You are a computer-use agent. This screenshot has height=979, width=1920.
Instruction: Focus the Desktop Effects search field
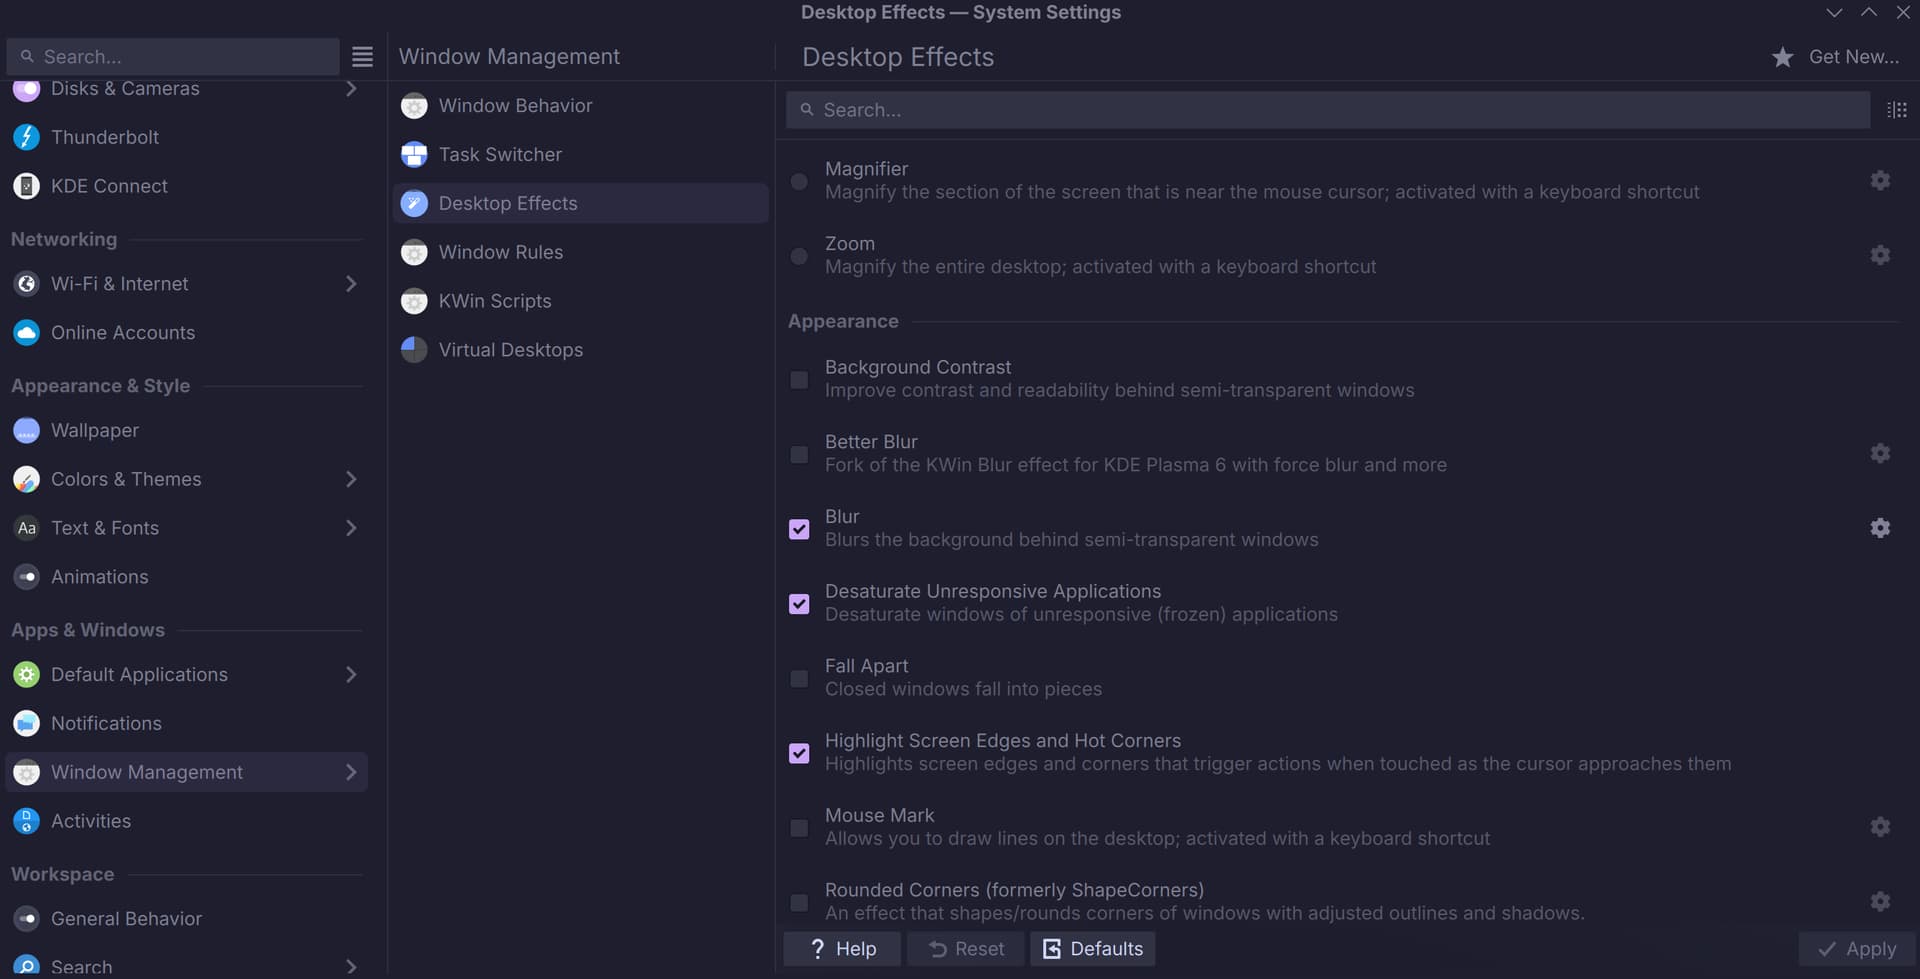pos(1328,110)
